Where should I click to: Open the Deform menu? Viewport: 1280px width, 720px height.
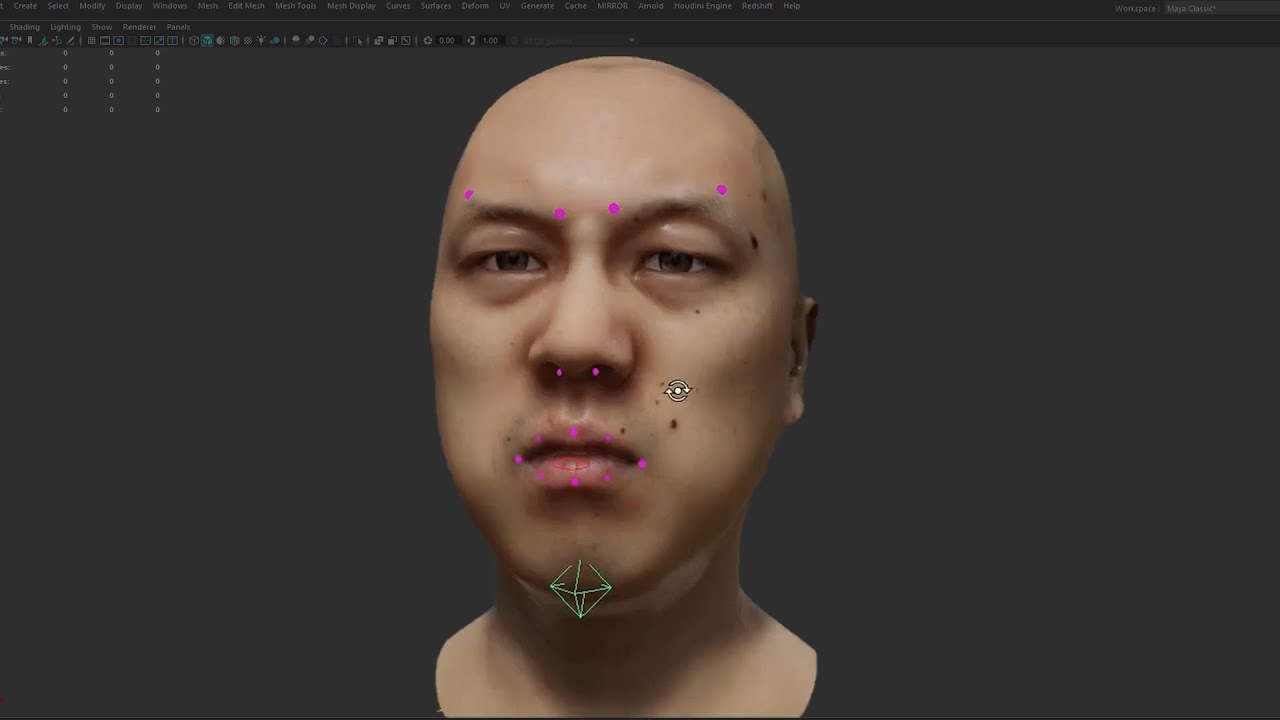475,6
